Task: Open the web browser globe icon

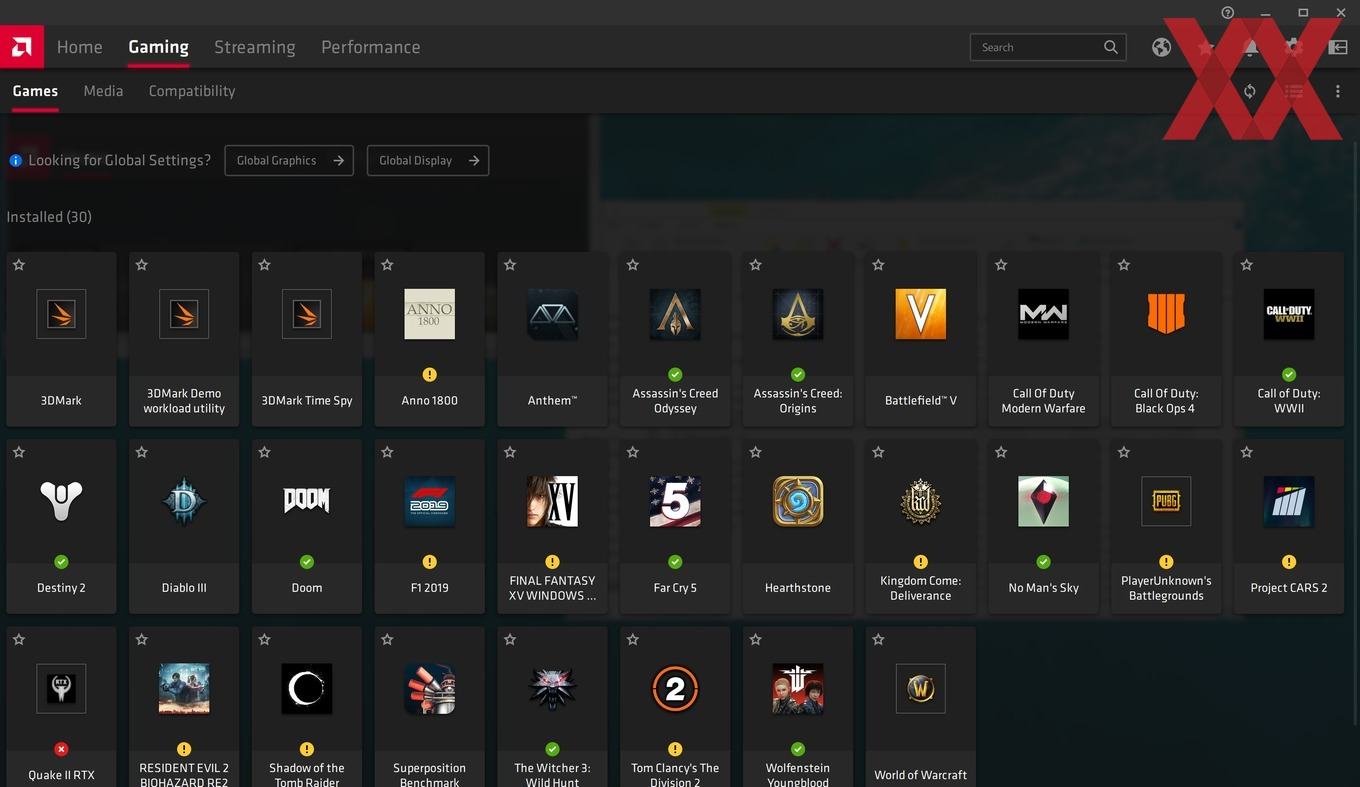Action: click(x=1161, y=47)
